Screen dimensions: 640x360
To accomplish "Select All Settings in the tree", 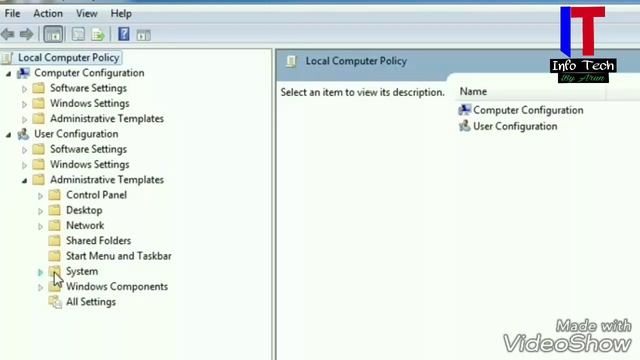I will tap(91, 302).
